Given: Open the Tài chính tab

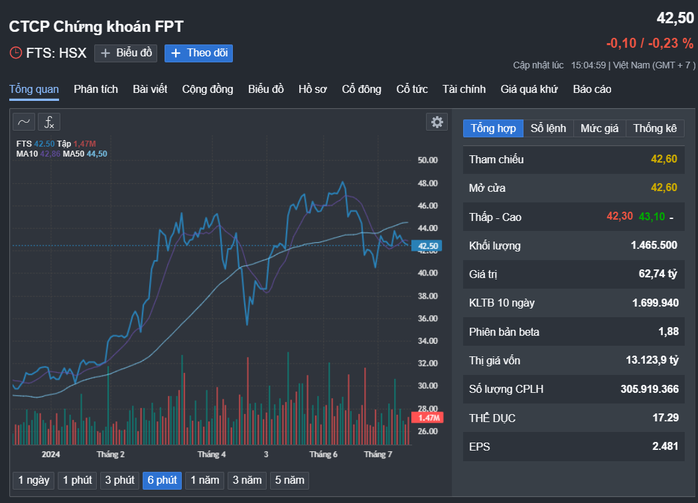Looking at the screenshot, I should pyautogui.click(x=464, y=89).
